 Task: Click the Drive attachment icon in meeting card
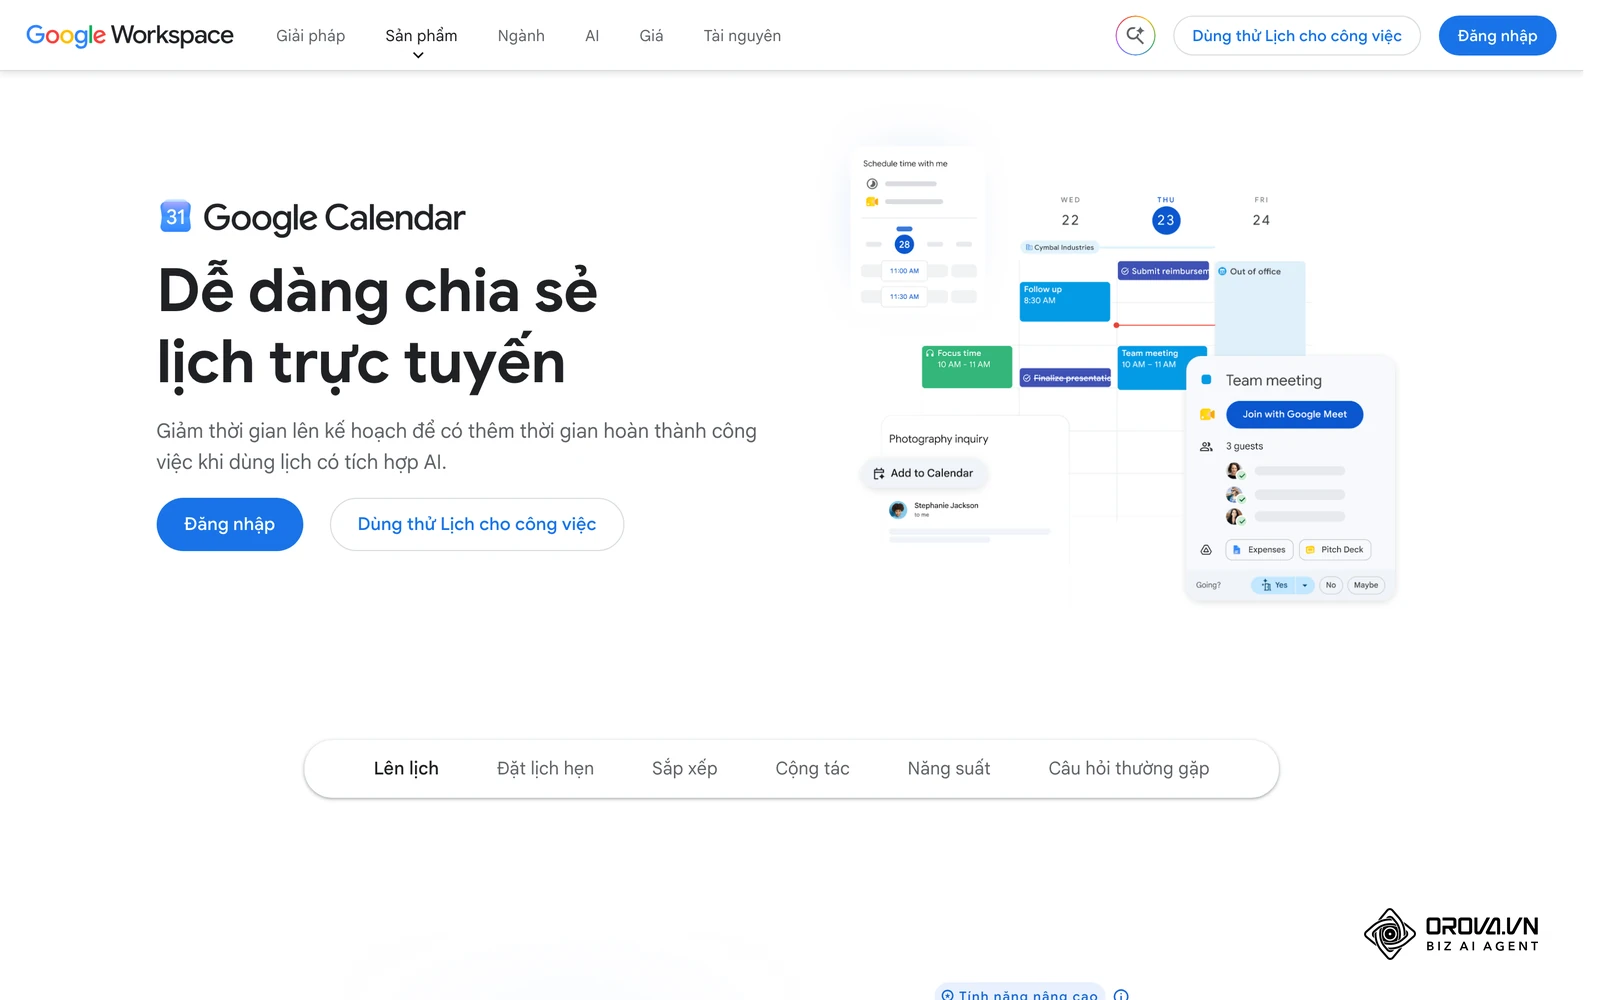point(1206,550)
